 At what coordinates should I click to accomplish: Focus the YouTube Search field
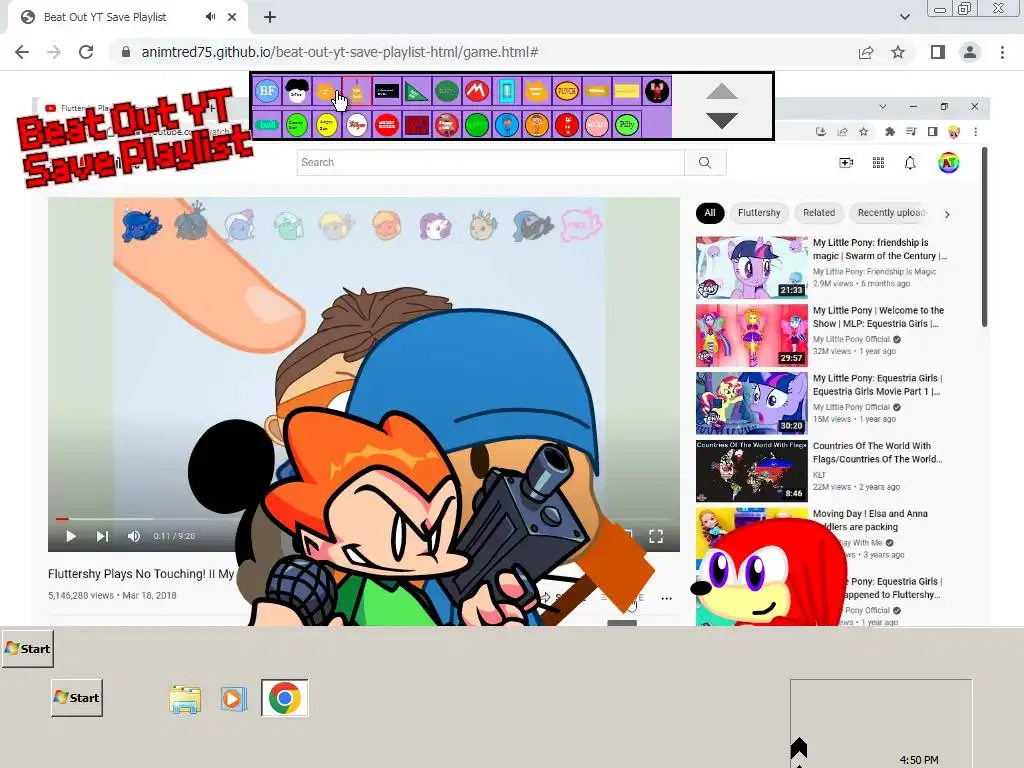(490, 163)
